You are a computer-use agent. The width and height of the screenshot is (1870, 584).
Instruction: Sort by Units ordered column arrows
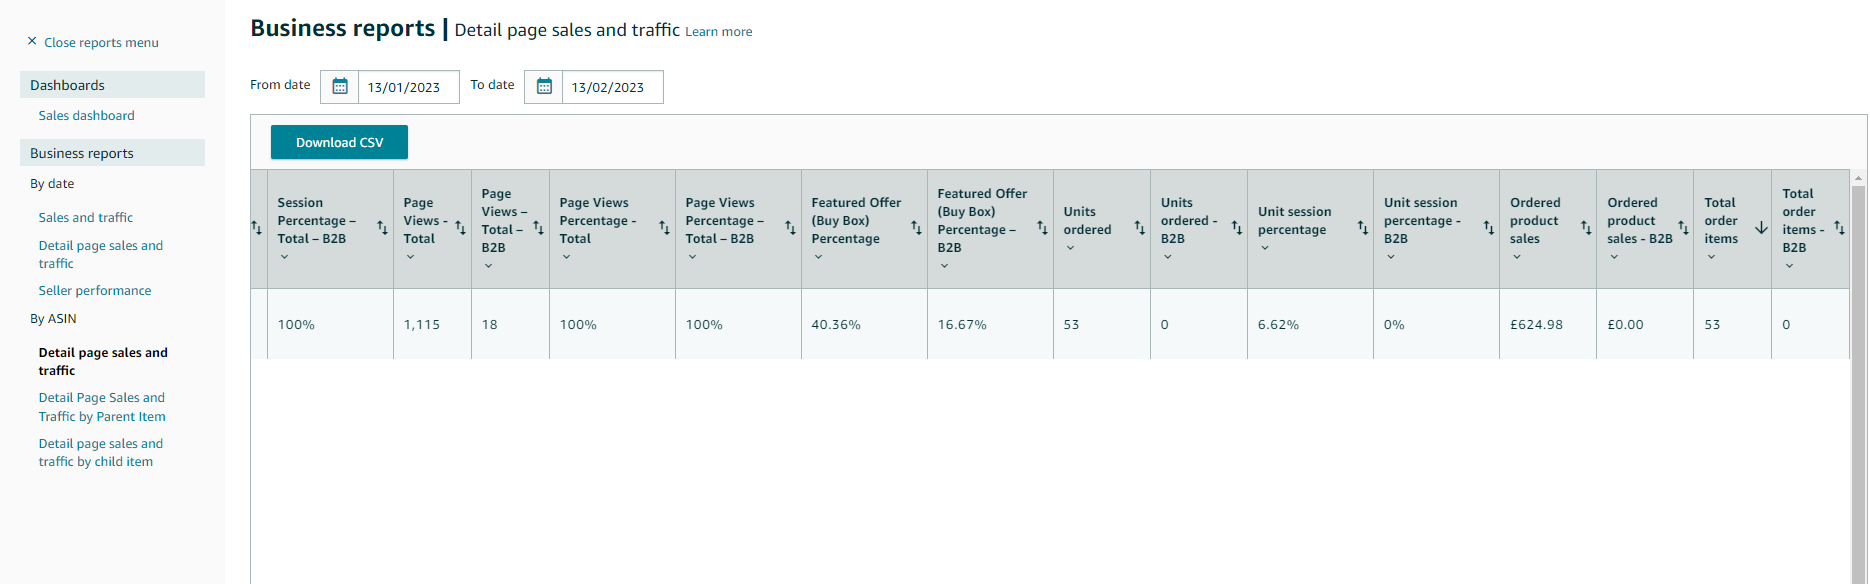(1139, 228)
